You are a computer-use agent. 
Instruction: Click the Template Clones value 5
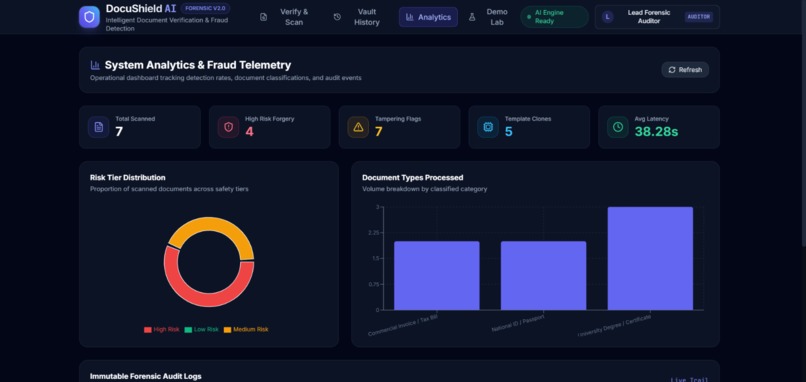point(509,132)
